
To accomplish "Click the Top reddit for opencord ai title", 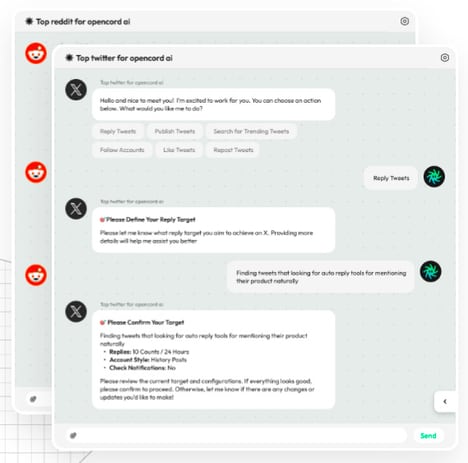I will (83, 22).
